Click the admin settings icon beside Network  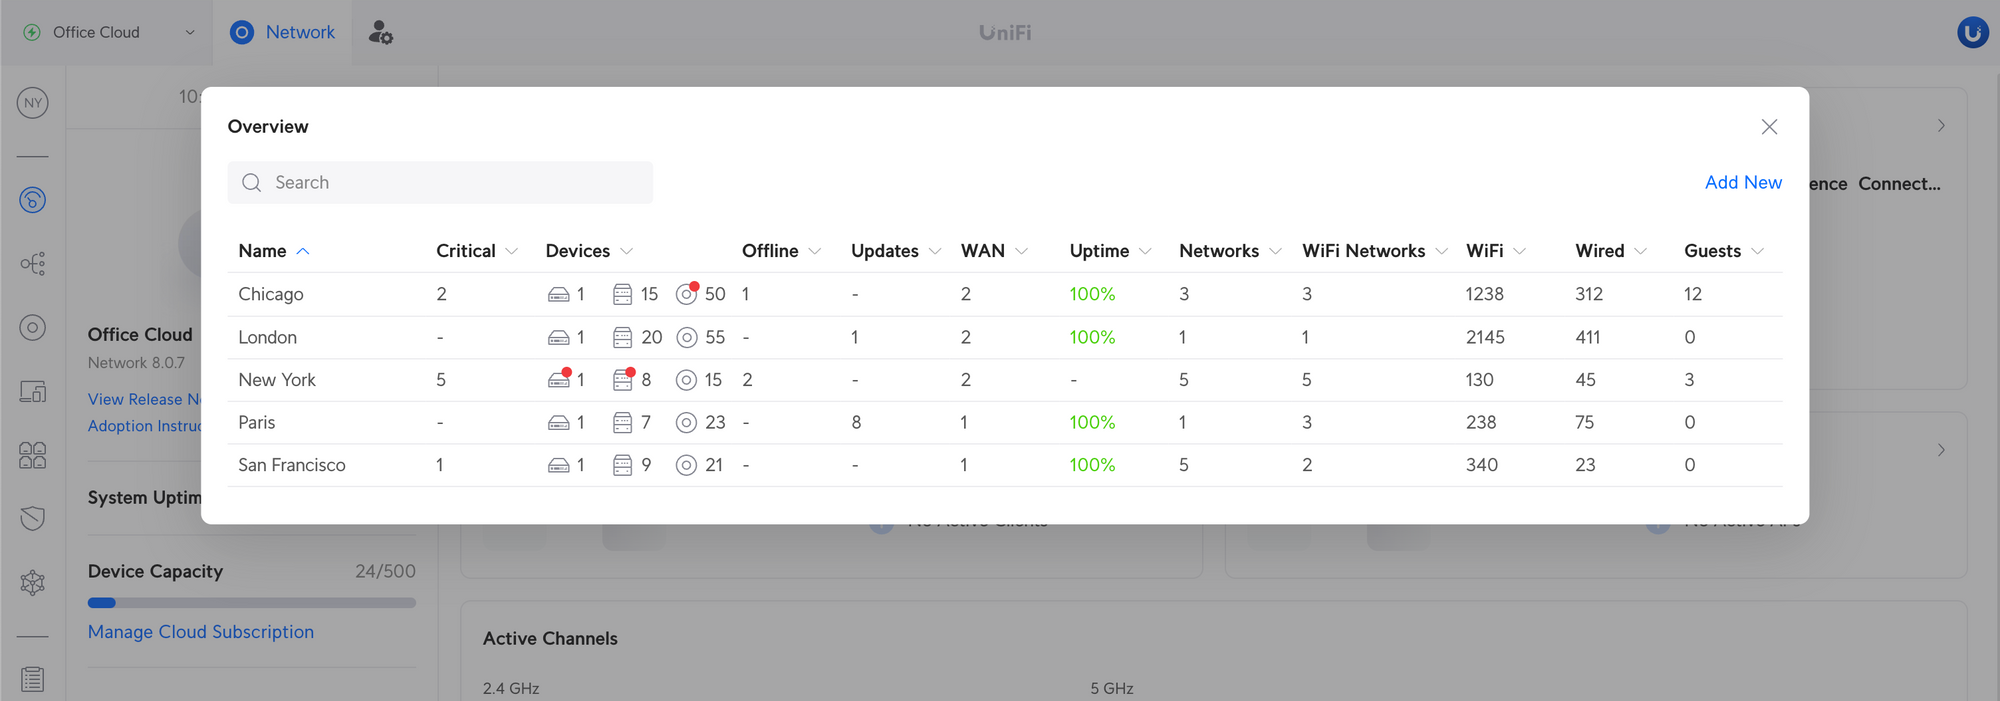coord(380,33)
